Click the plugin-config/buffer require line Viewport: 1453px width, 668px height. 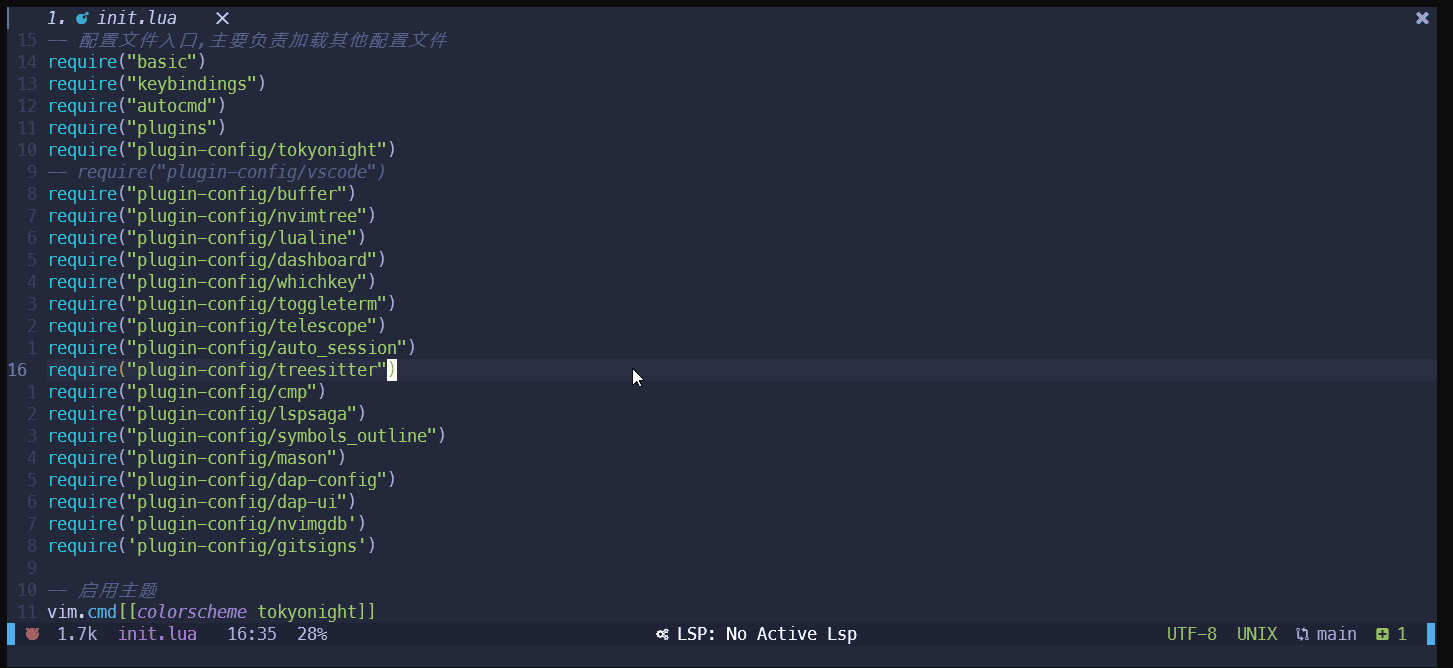coord(202,194)
